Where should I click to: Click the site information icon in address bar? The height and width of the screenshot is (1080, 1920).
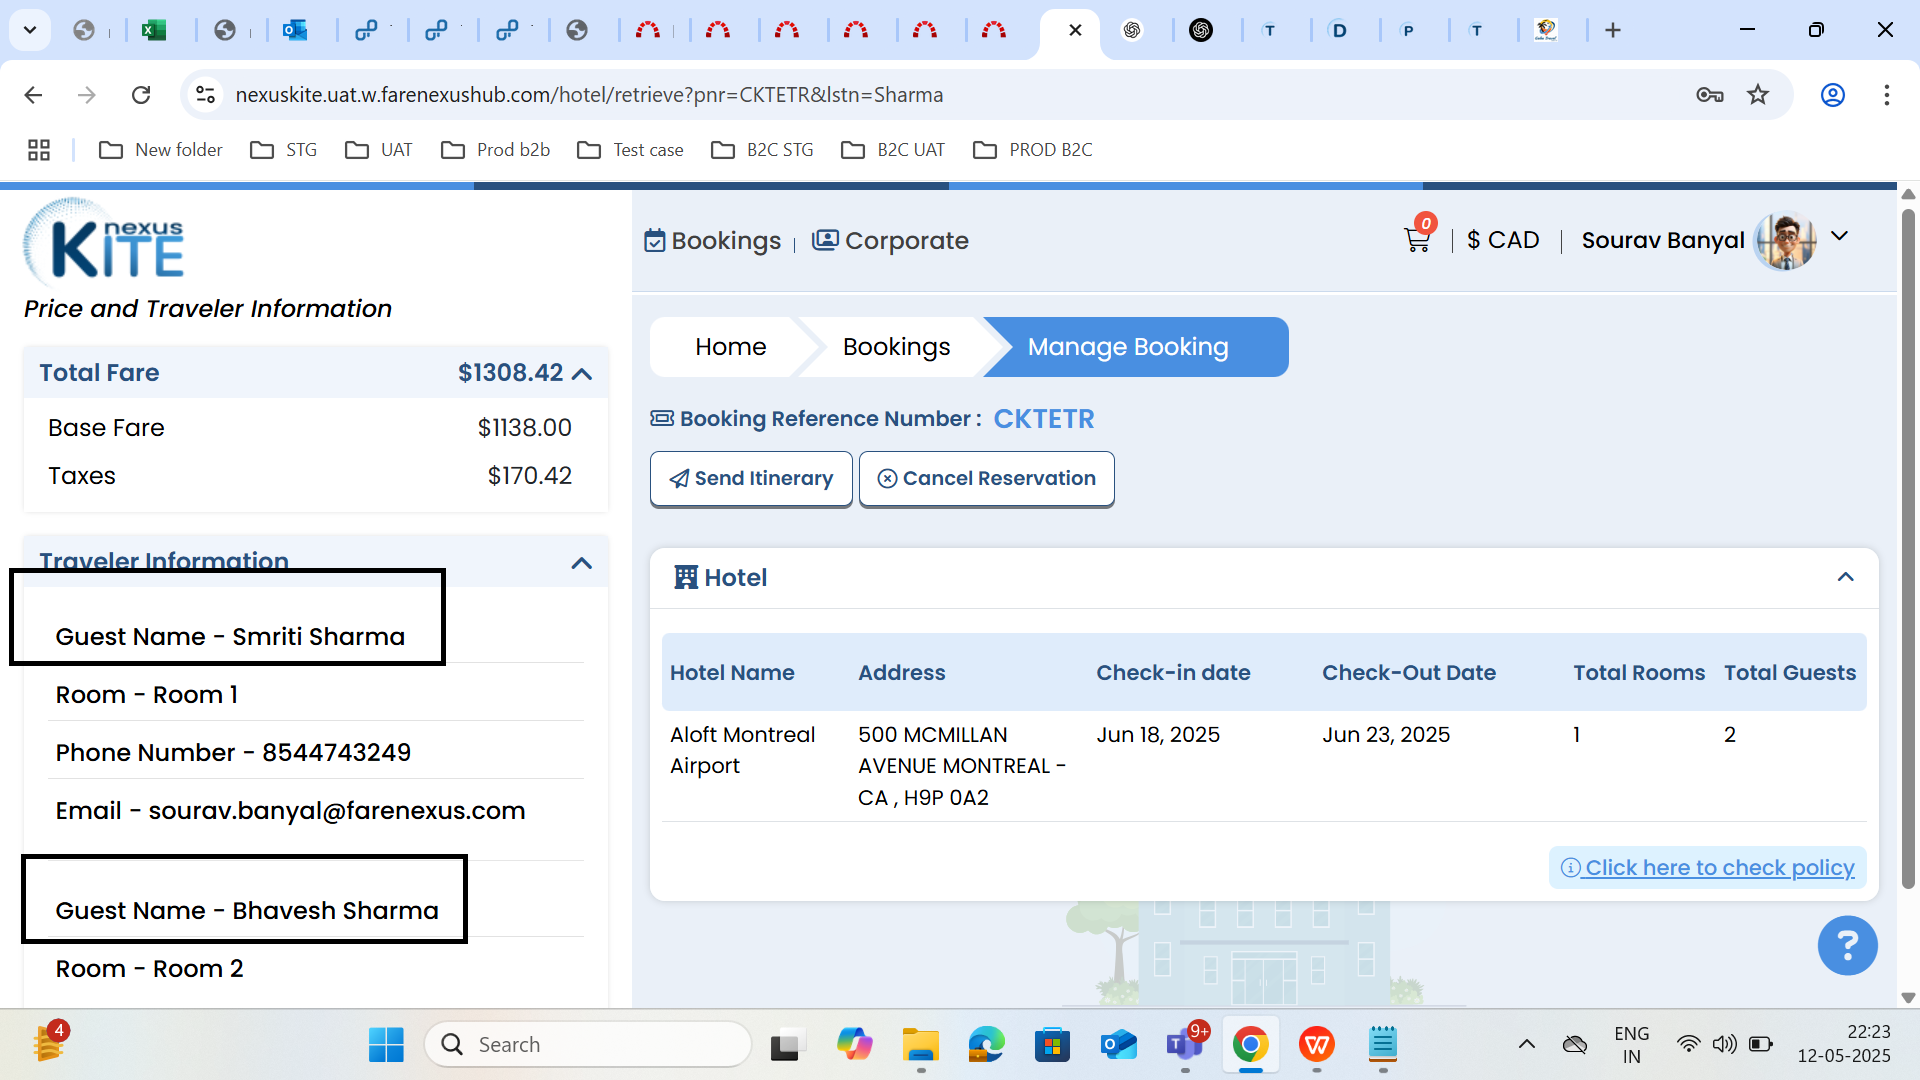point(205,95)
